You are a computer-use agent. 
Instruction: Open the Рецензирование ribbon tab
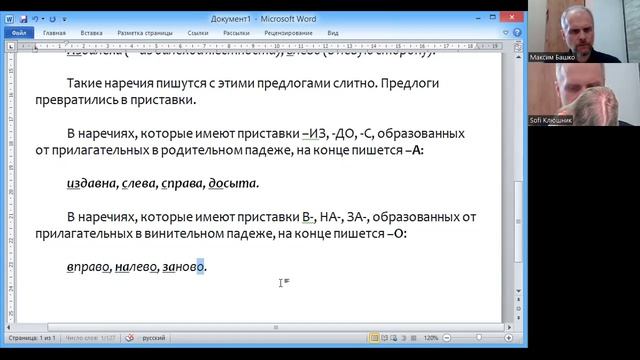click(x=288, y=33)
